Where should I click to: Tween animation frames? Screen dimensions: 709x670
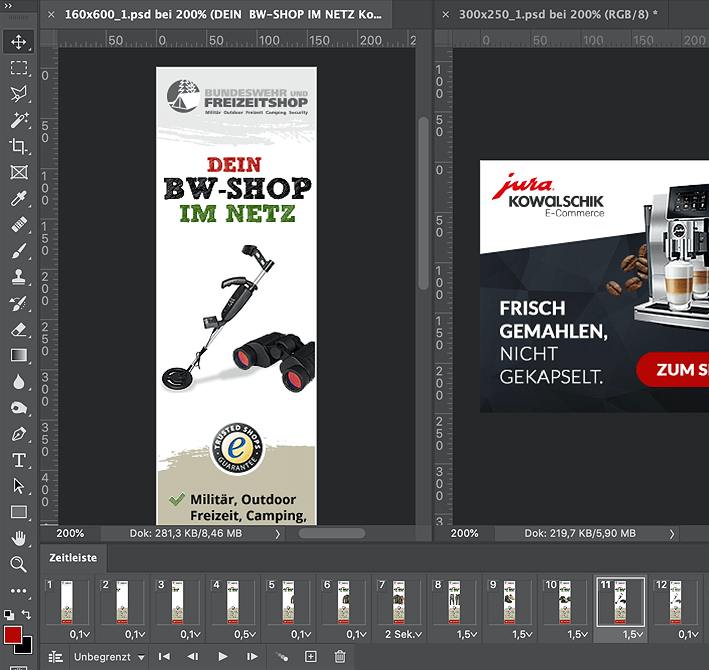(282, 656)
